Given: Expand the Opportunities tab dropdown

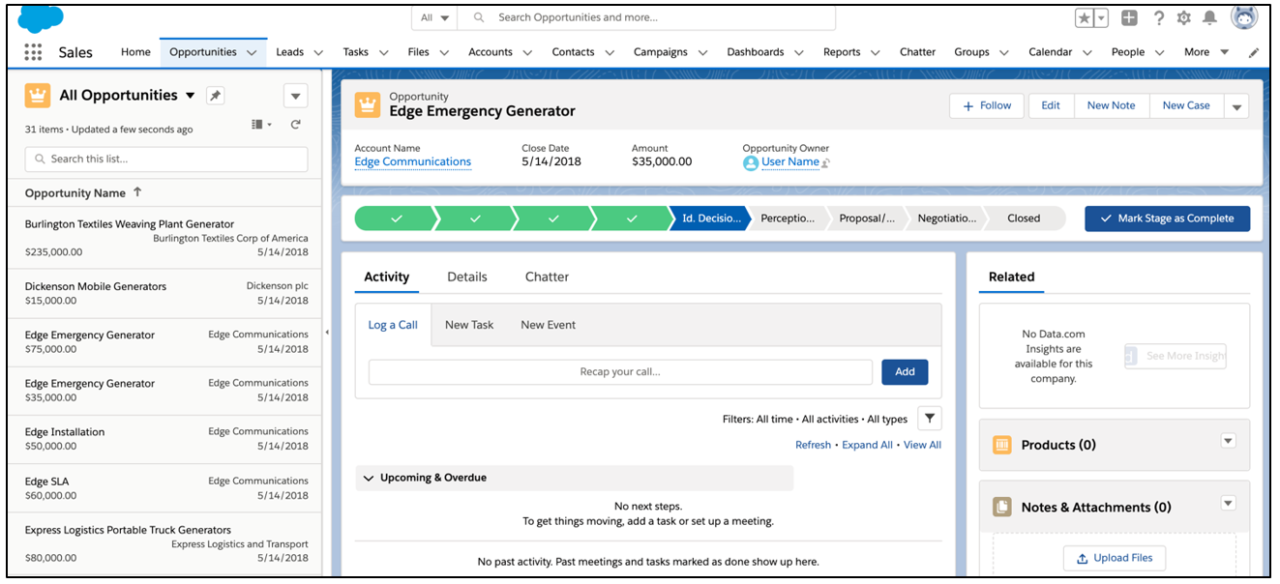Looking at the screenshot, I should [251, 51].
